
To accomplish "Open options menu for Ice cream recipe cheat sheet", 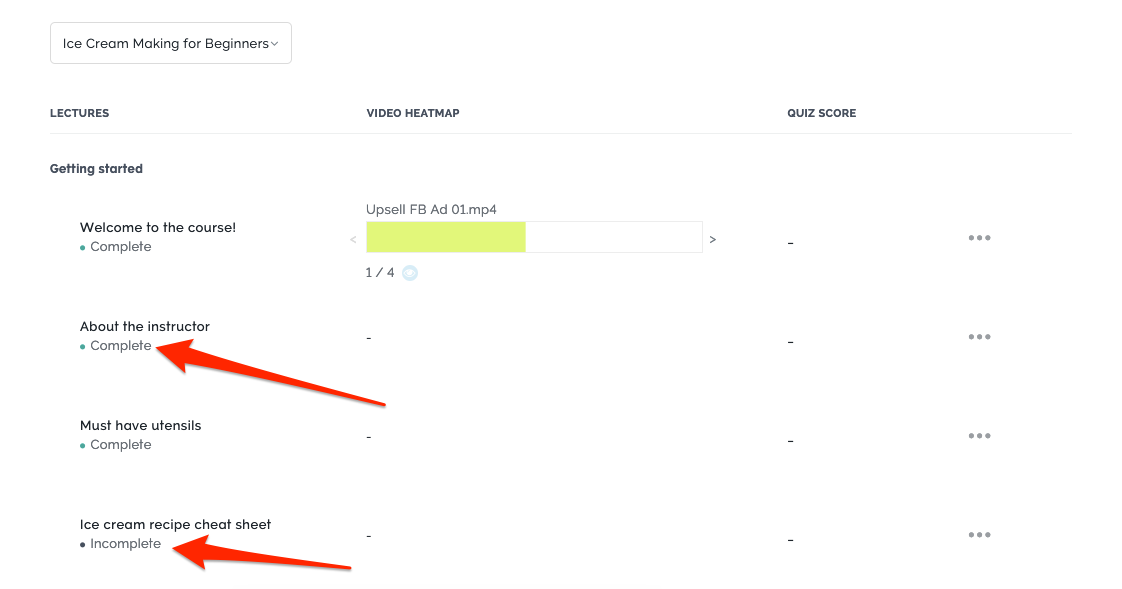I will (979, 535).
